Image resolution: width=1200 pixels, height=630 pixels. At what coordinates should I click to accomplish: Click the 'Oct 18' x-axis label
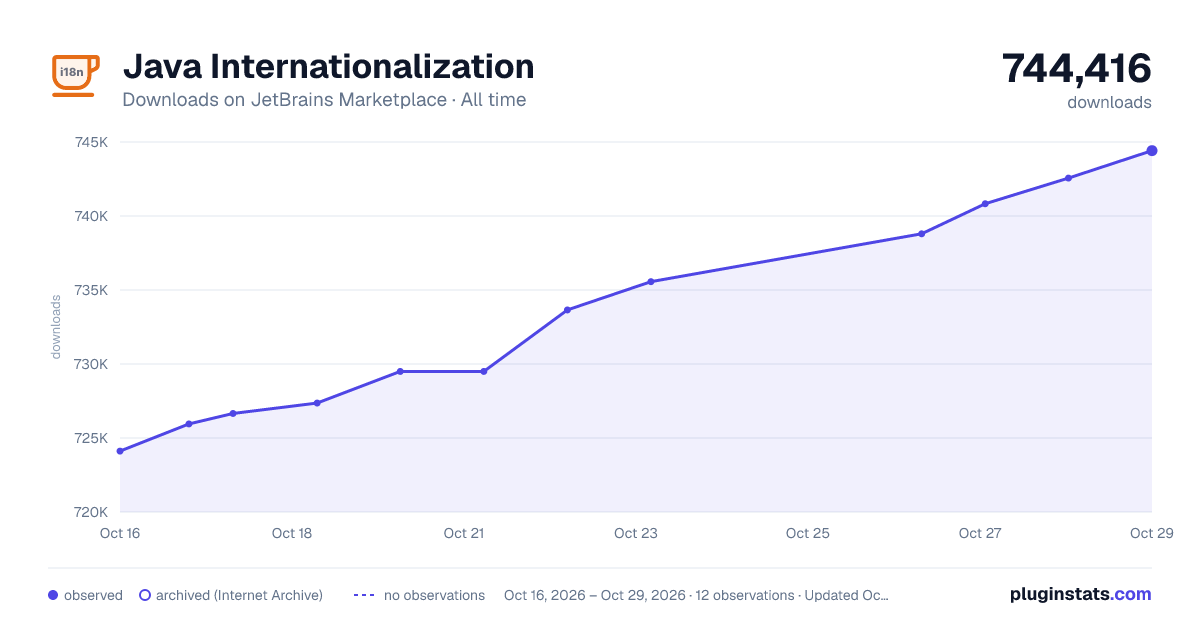coord(292,533)
